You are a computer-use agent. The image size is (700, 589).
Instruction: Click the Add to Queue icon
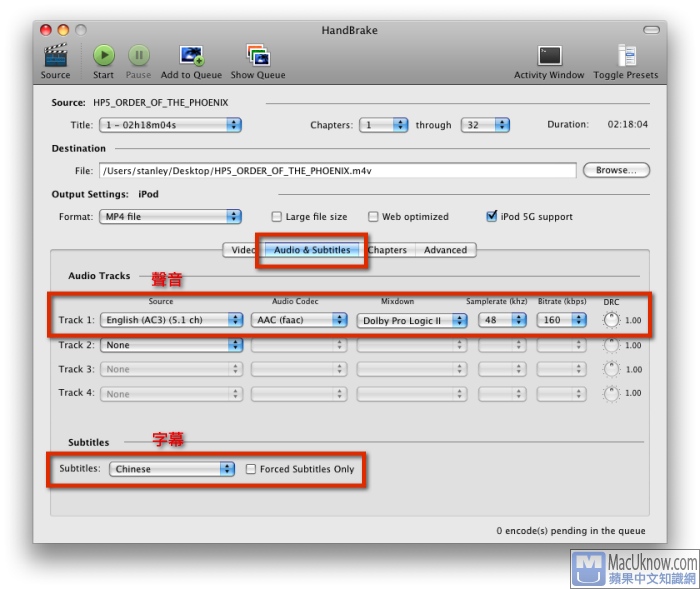[x=191, y=56]
